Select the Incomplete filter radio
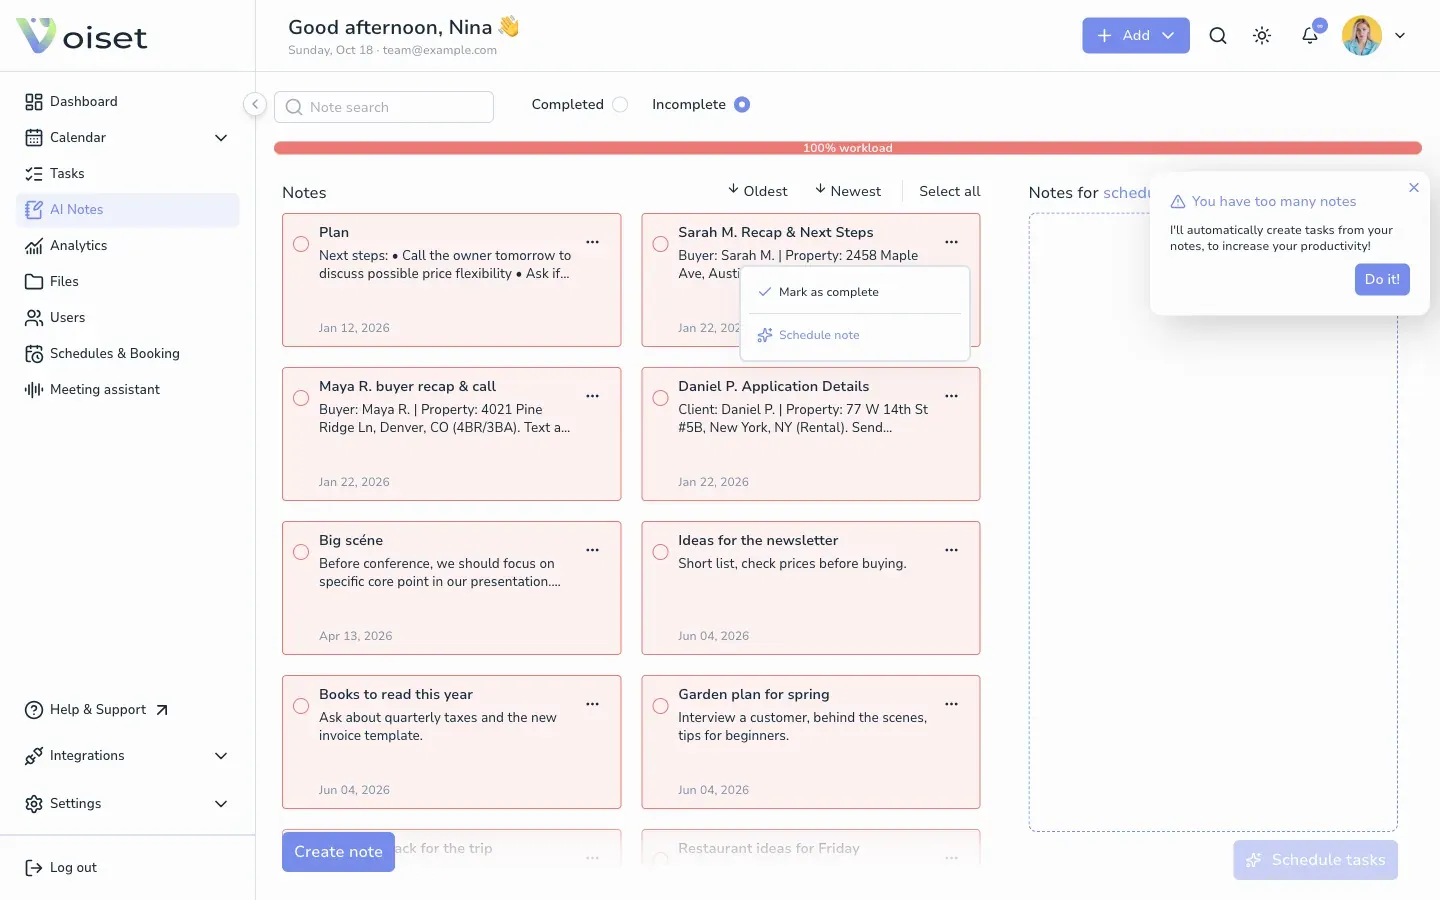Screen dimensions: 1440x900 tap(742, 104)
